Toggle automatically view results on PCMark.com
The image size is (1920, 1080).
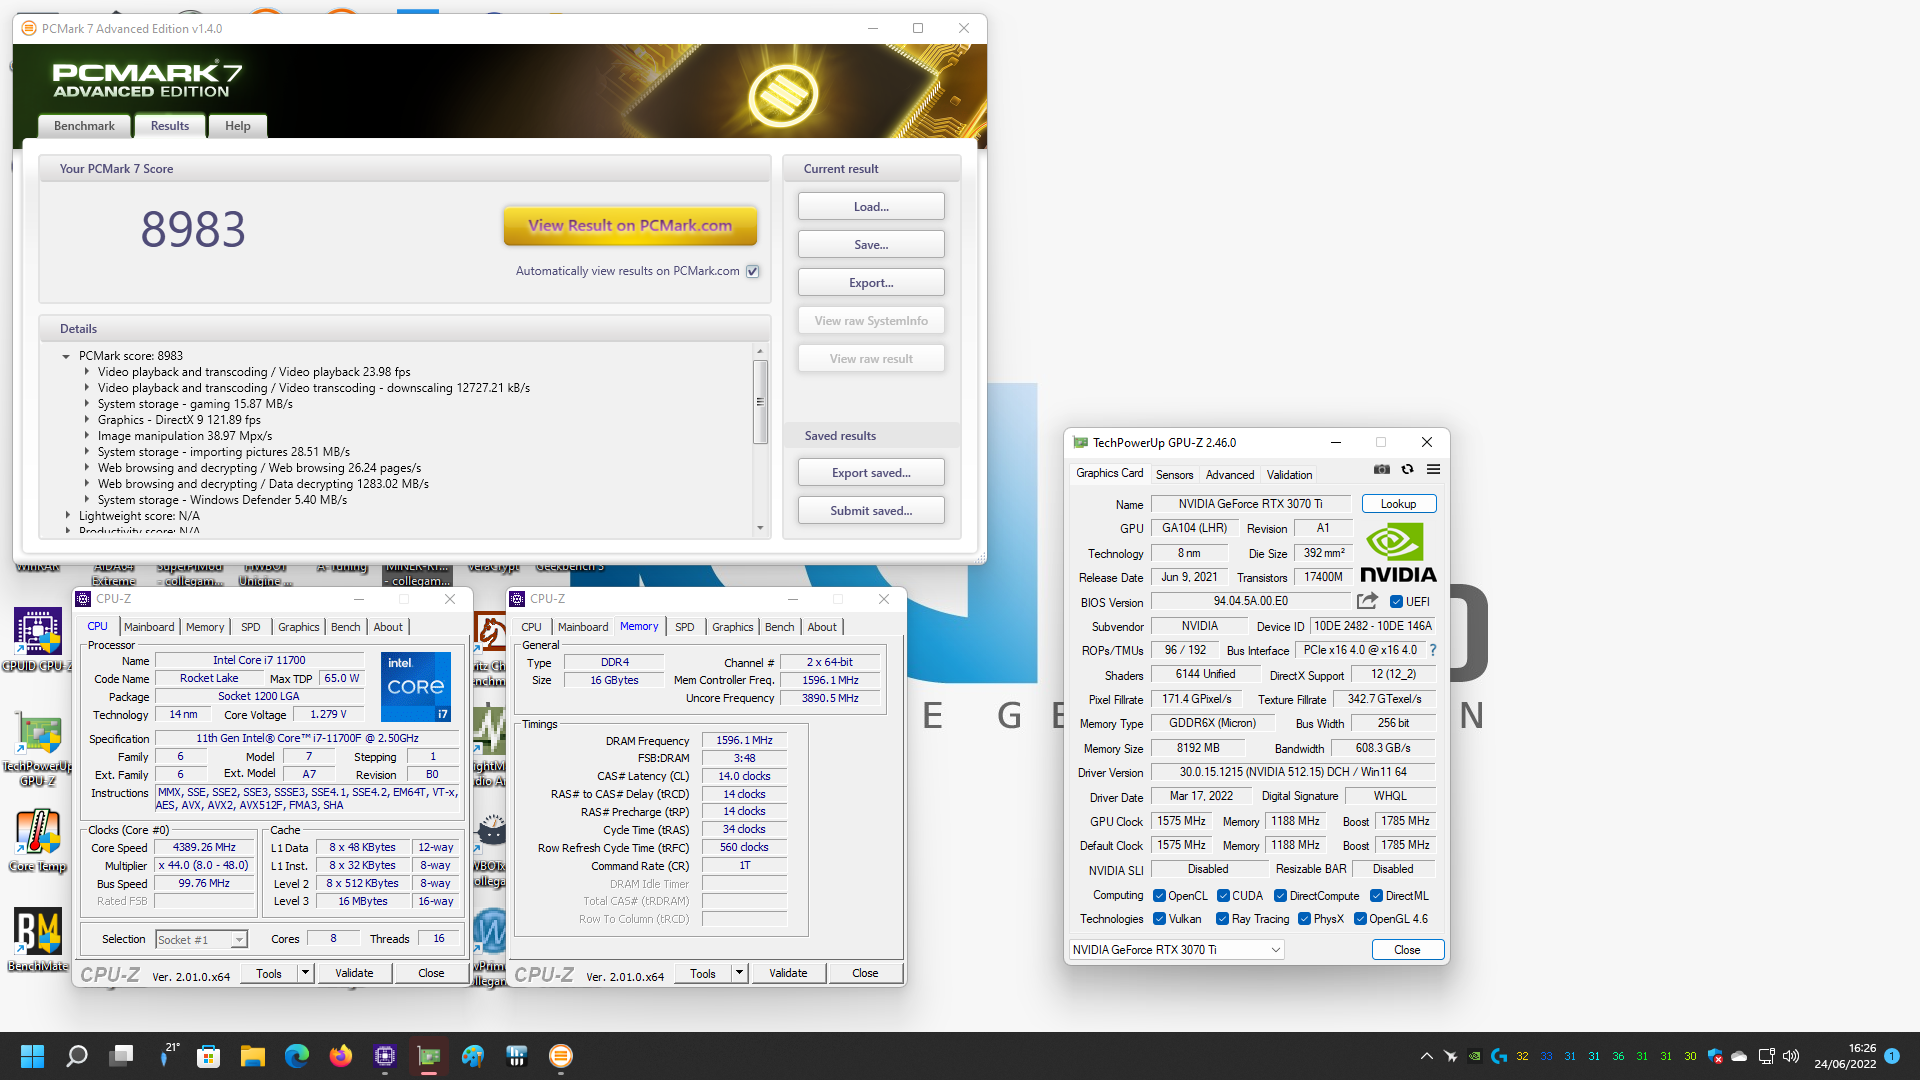(x=753, y=271)
